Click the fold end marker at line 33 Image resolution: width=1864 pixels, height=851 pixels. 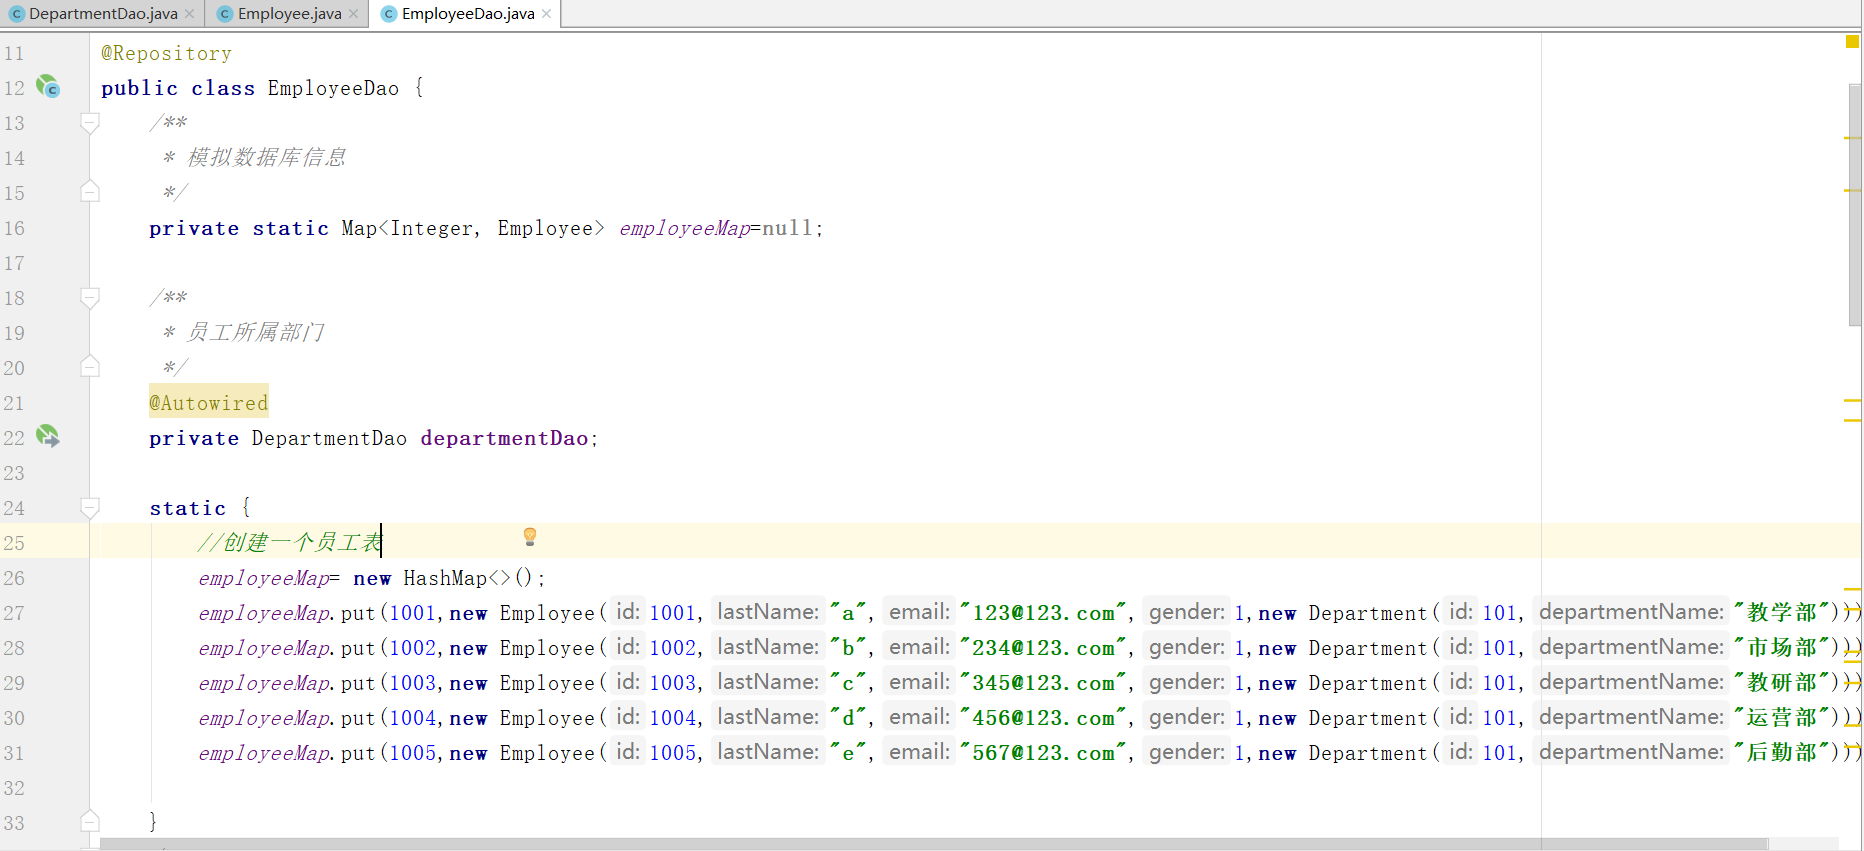click(x=90, y=822)
